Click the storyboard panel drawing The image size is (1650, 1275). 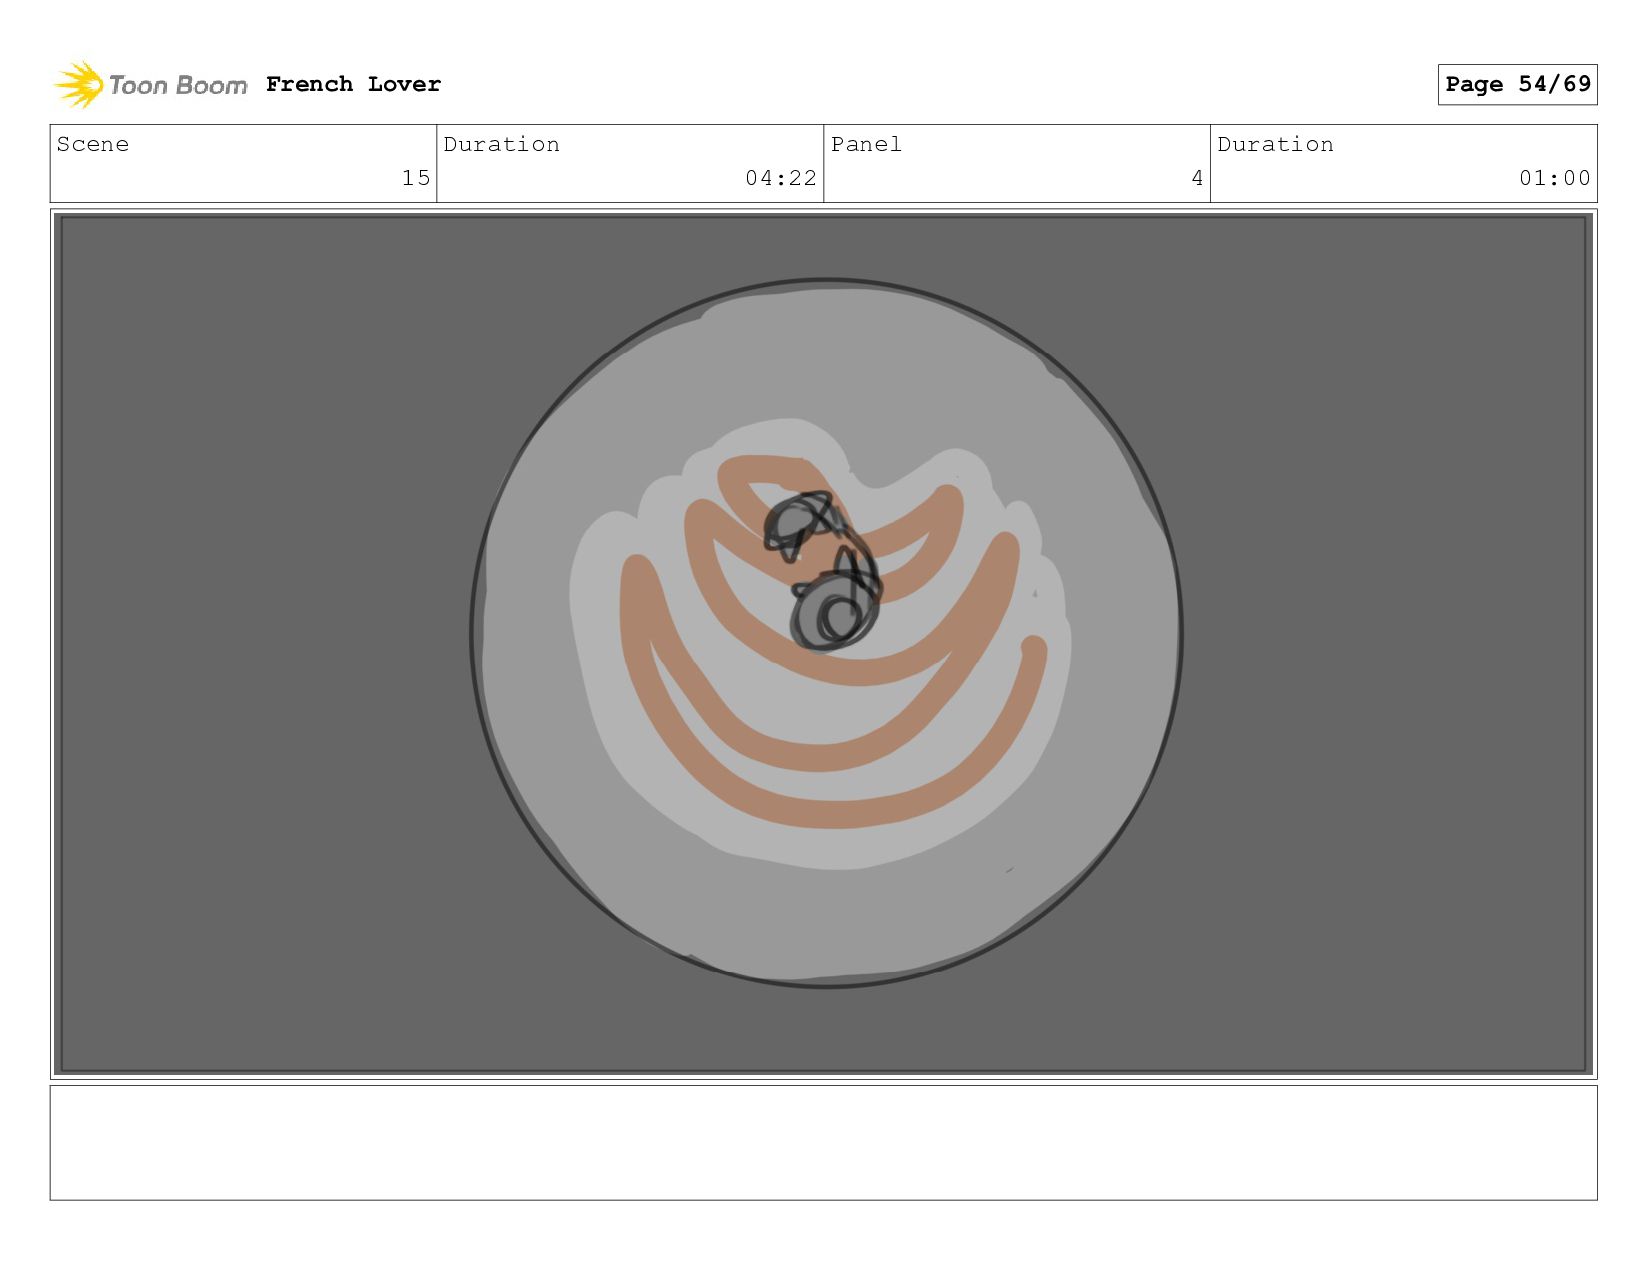coord(824,644)
